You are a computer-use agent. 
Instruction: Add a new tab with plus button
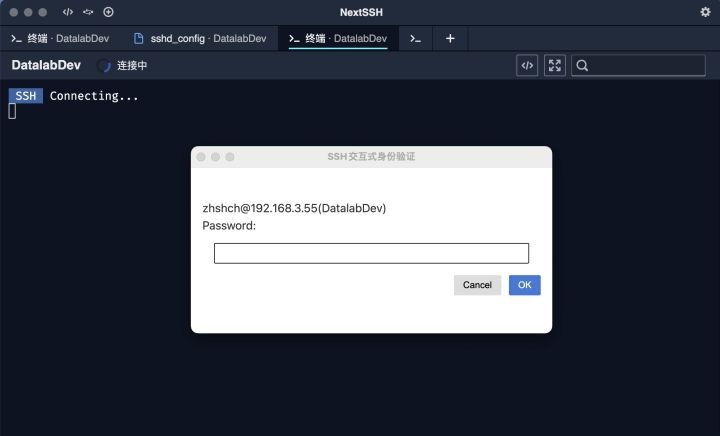[x=450, y=39]
